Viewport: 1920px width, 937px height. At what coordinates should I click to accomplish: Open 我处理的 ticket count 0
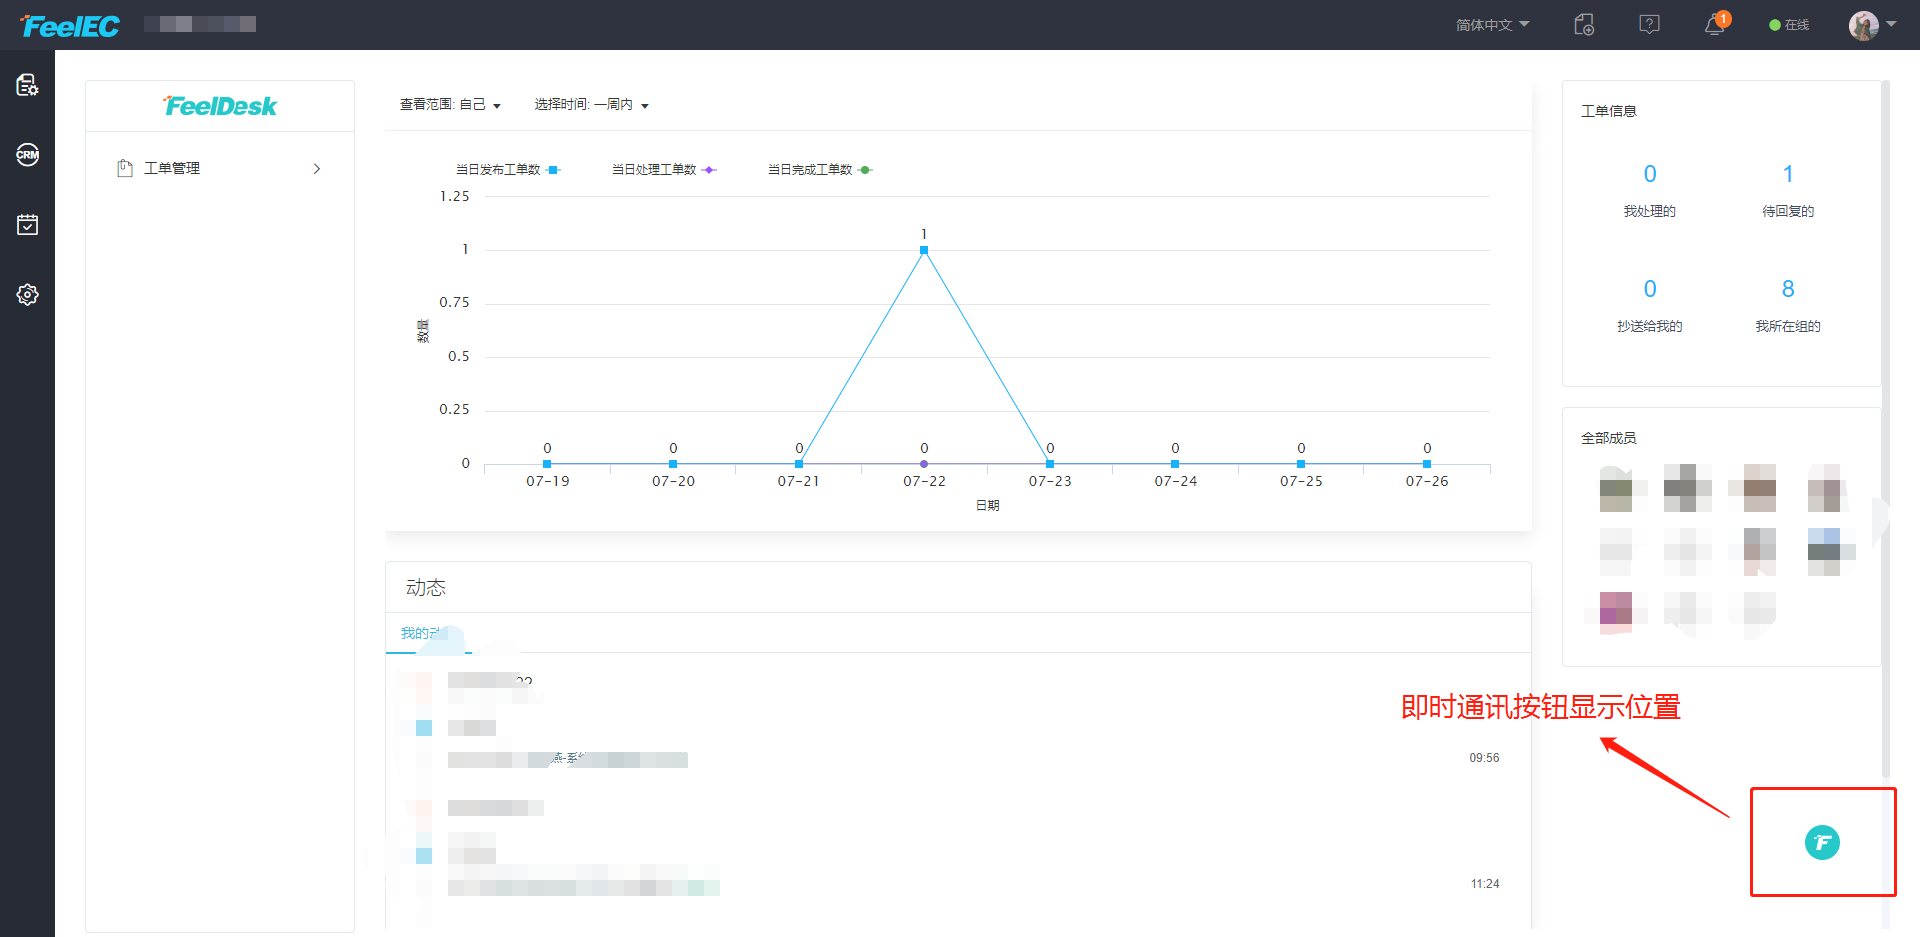pyautogui.click(x=1650, y=174)
